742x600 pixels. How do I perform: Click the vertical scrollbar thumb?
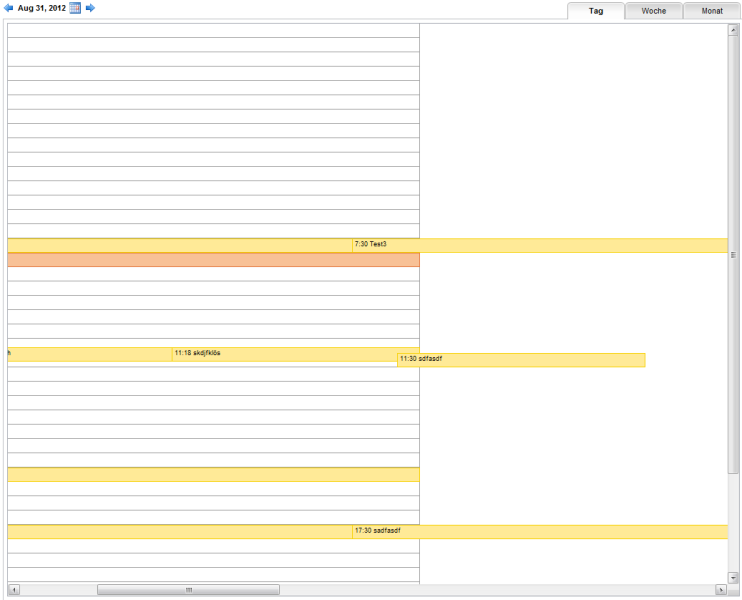[733, 255]
